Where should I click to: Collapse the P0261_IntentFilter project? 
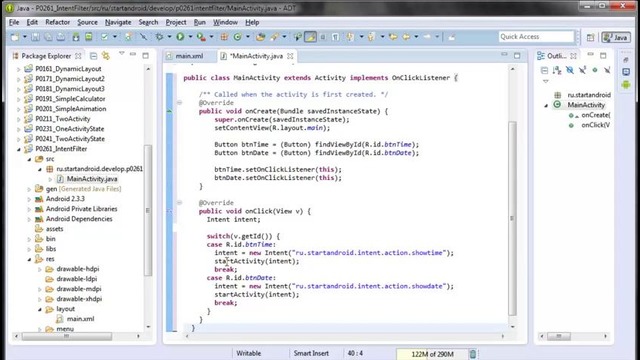click(x=18, y=149)
